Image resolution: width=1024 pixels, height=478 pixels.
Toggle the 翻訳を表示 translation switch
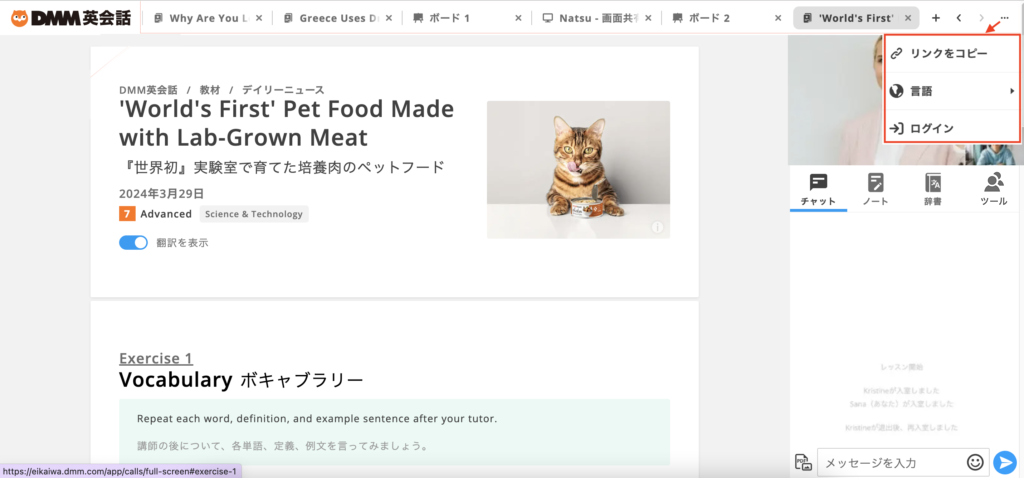(133, 242)
